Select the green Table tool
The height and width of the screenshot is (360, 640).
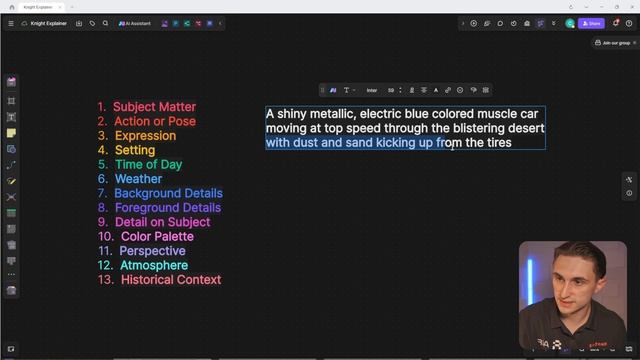pos(11,213)
